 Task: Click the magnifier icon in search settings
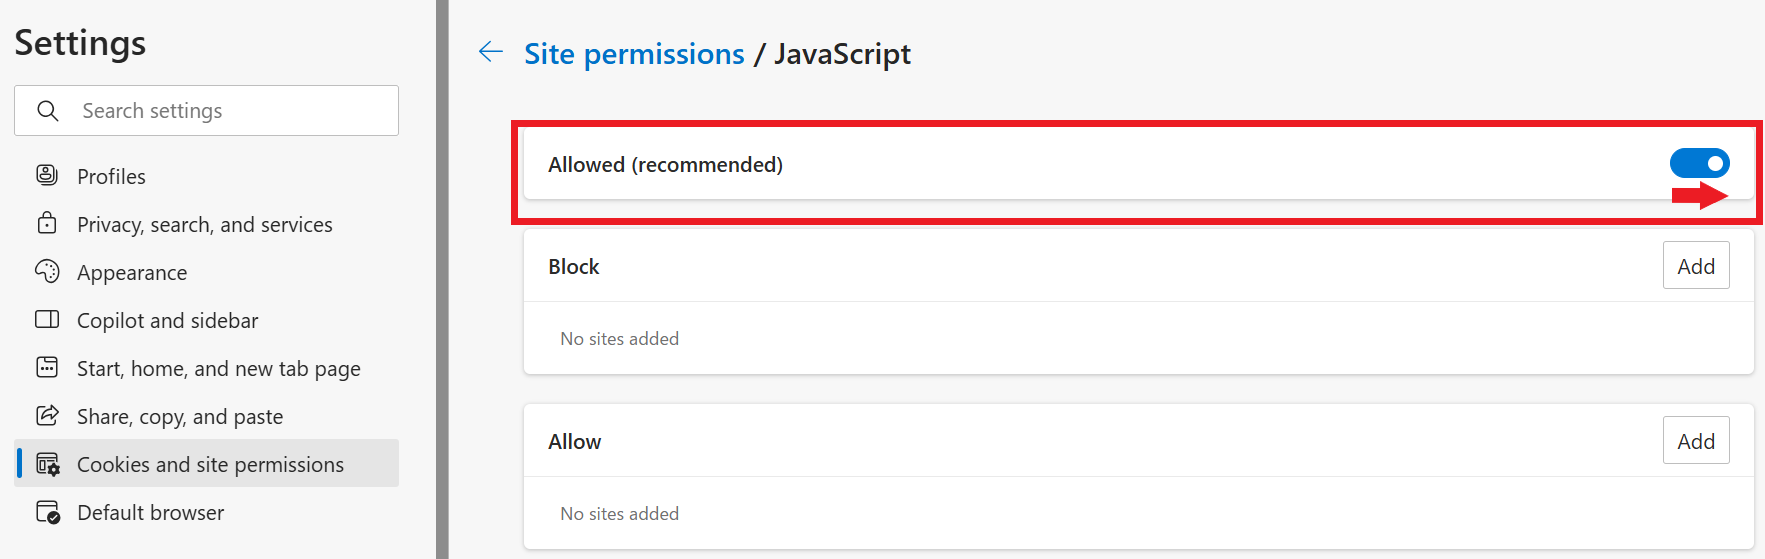tap(48, 110)
